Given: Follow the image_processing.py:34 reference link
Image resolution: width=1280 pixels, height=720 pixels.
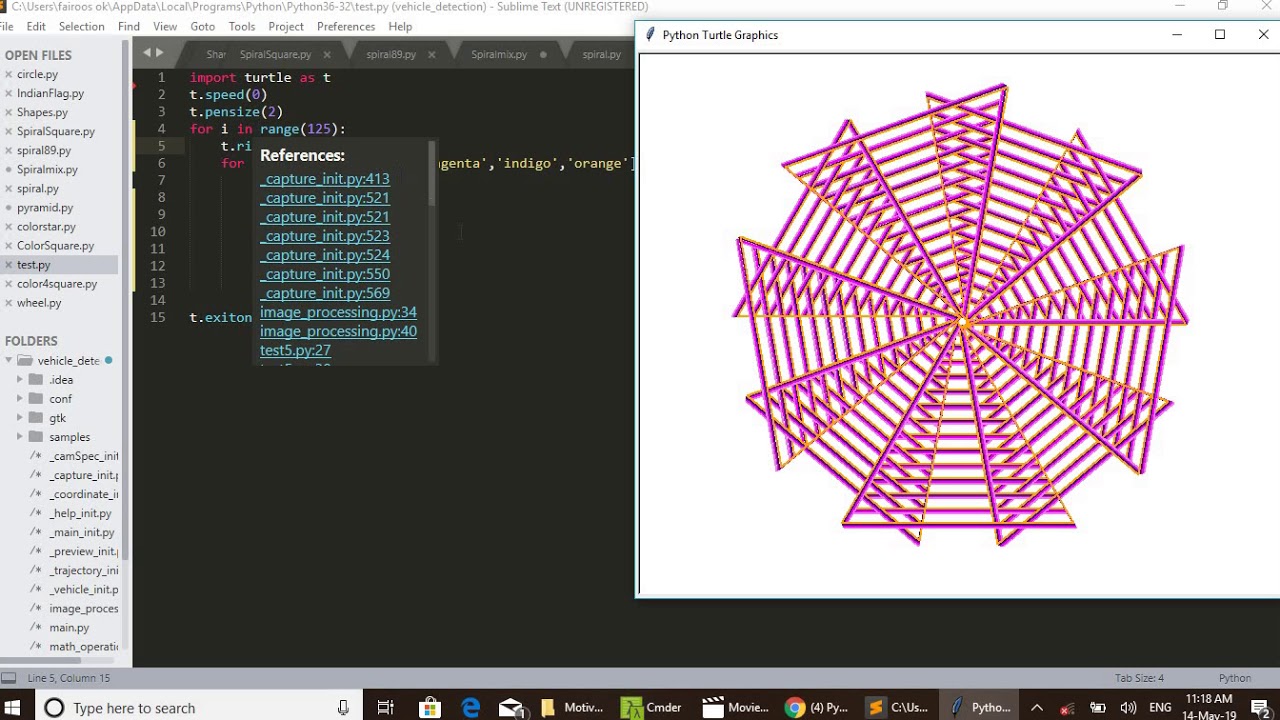Looking at the screenshot, I should (x=338, y=312).
